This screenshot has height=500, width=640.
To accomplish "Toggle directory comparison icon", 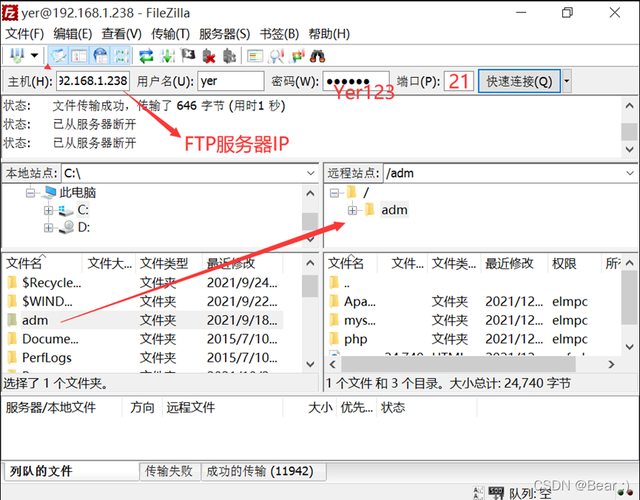I will 276,56.
